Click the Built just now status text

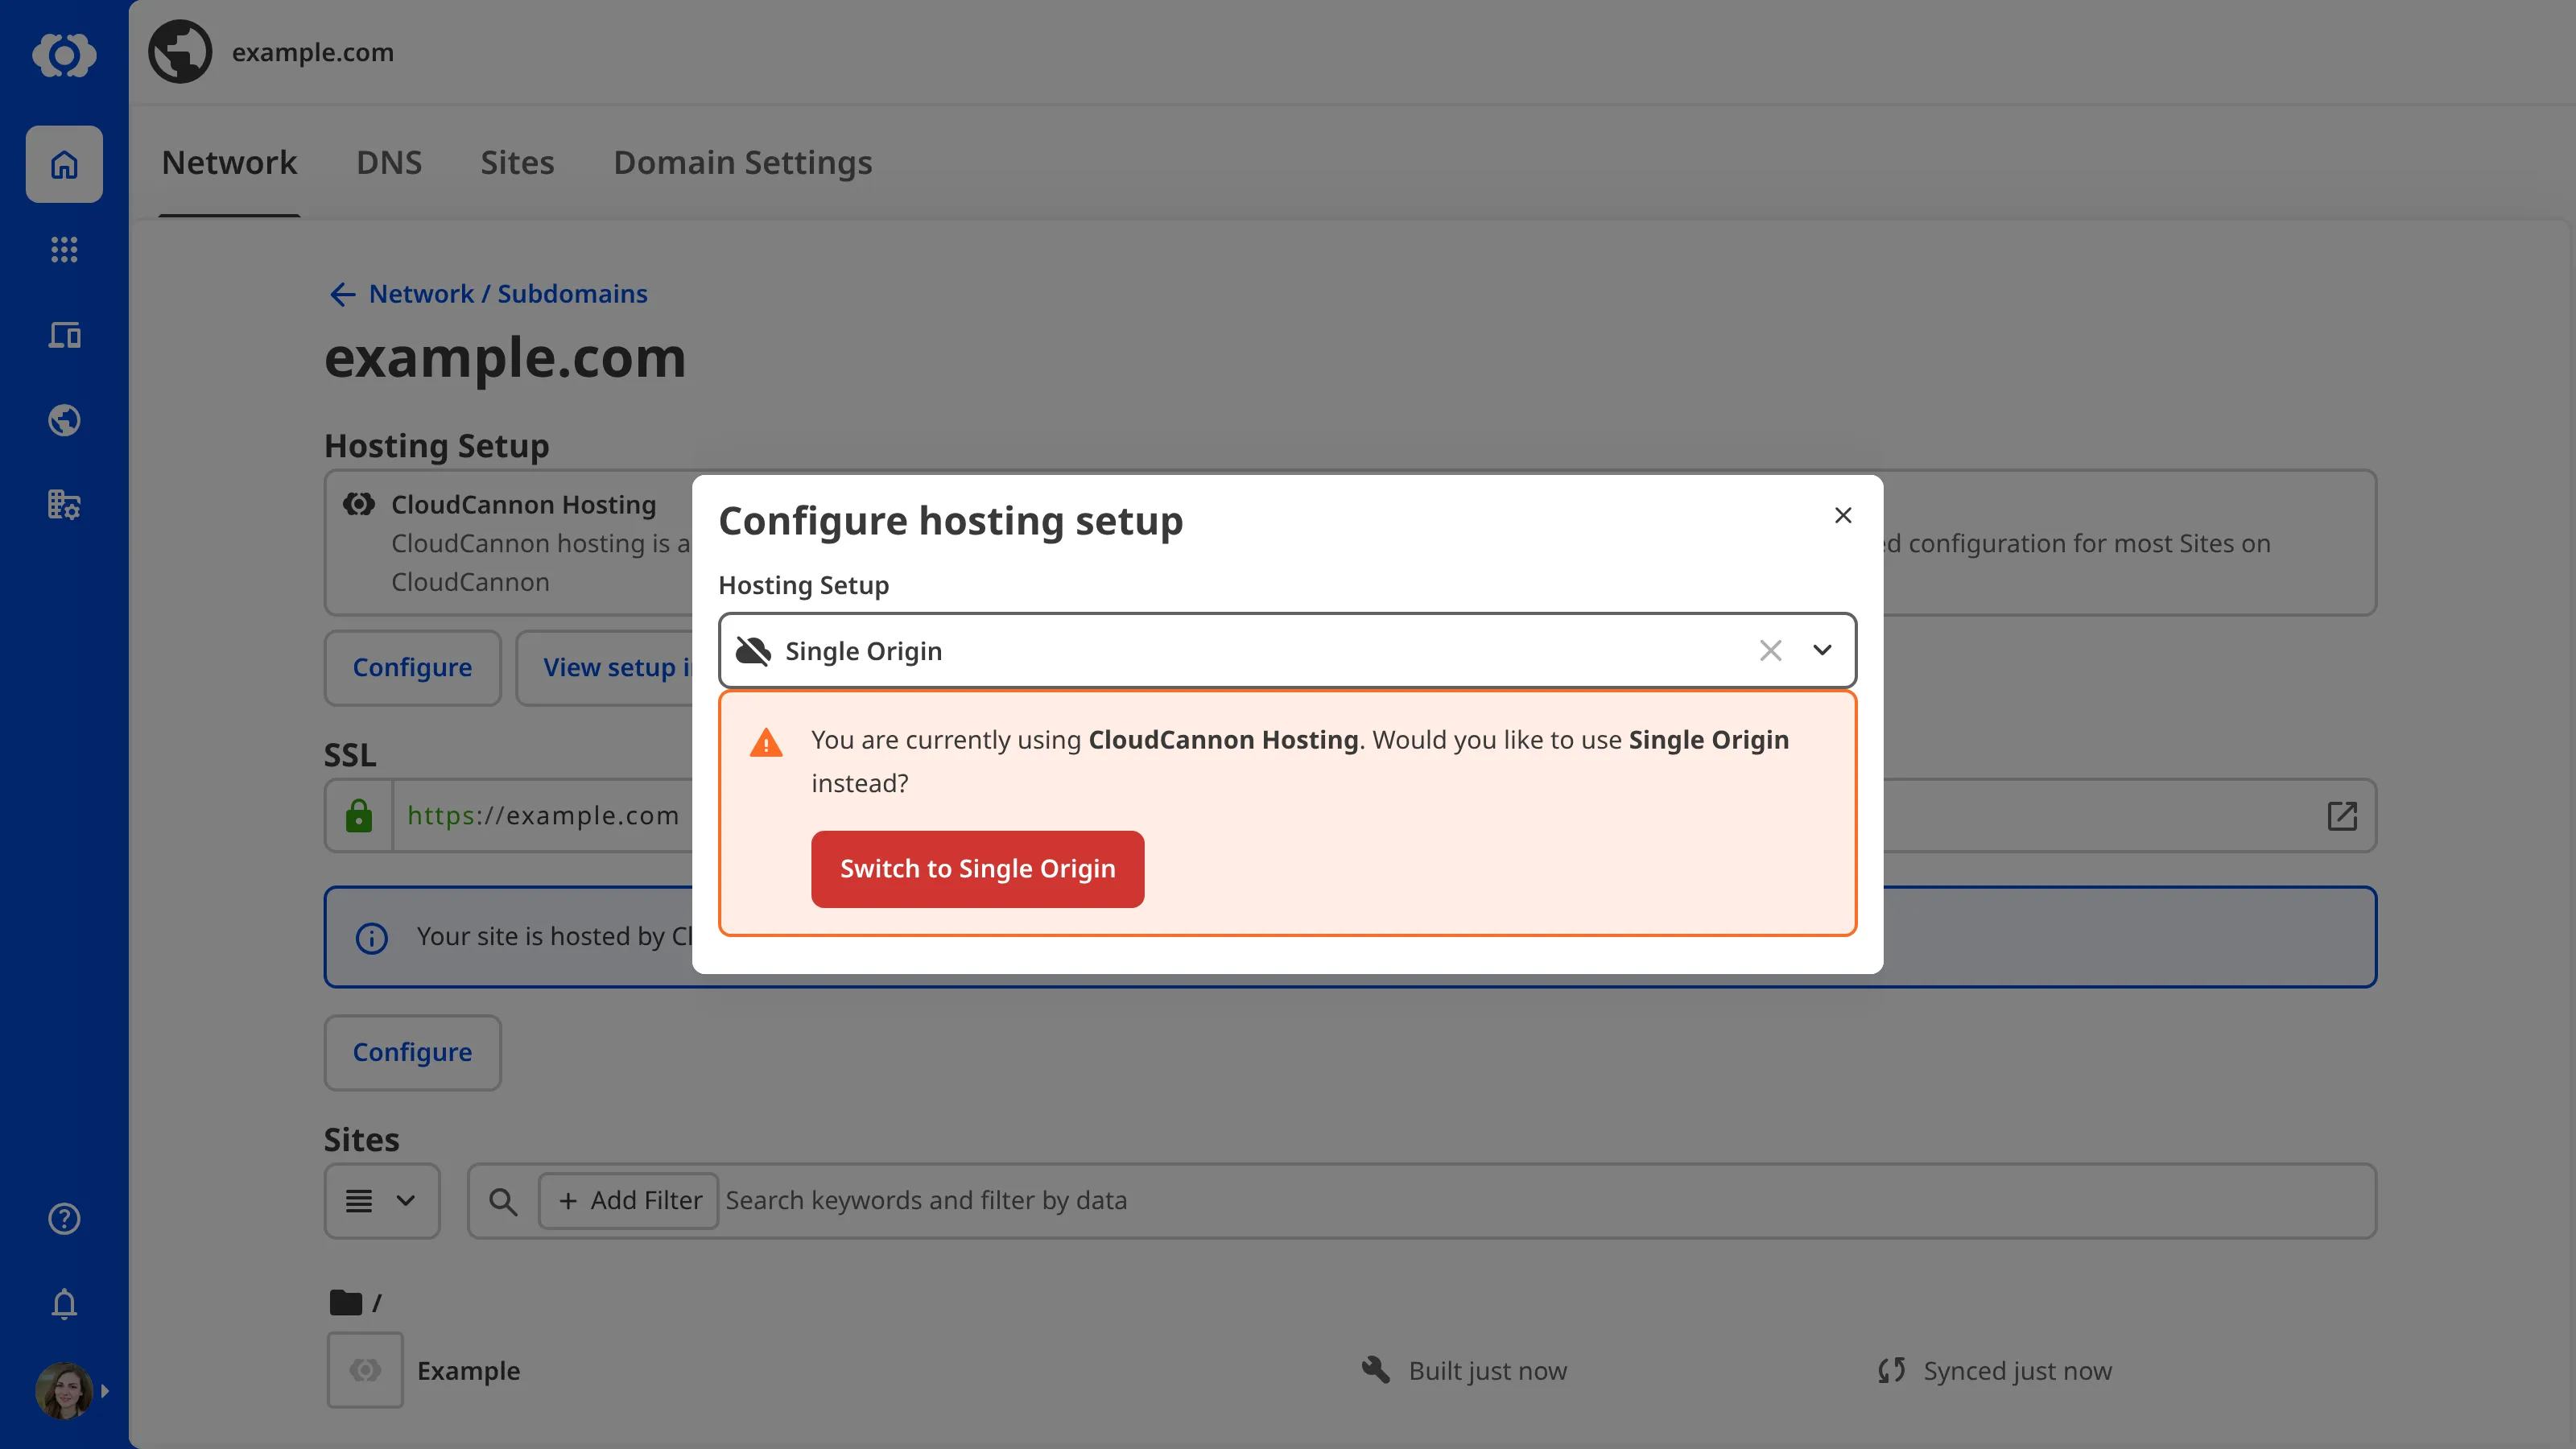1488,1371
